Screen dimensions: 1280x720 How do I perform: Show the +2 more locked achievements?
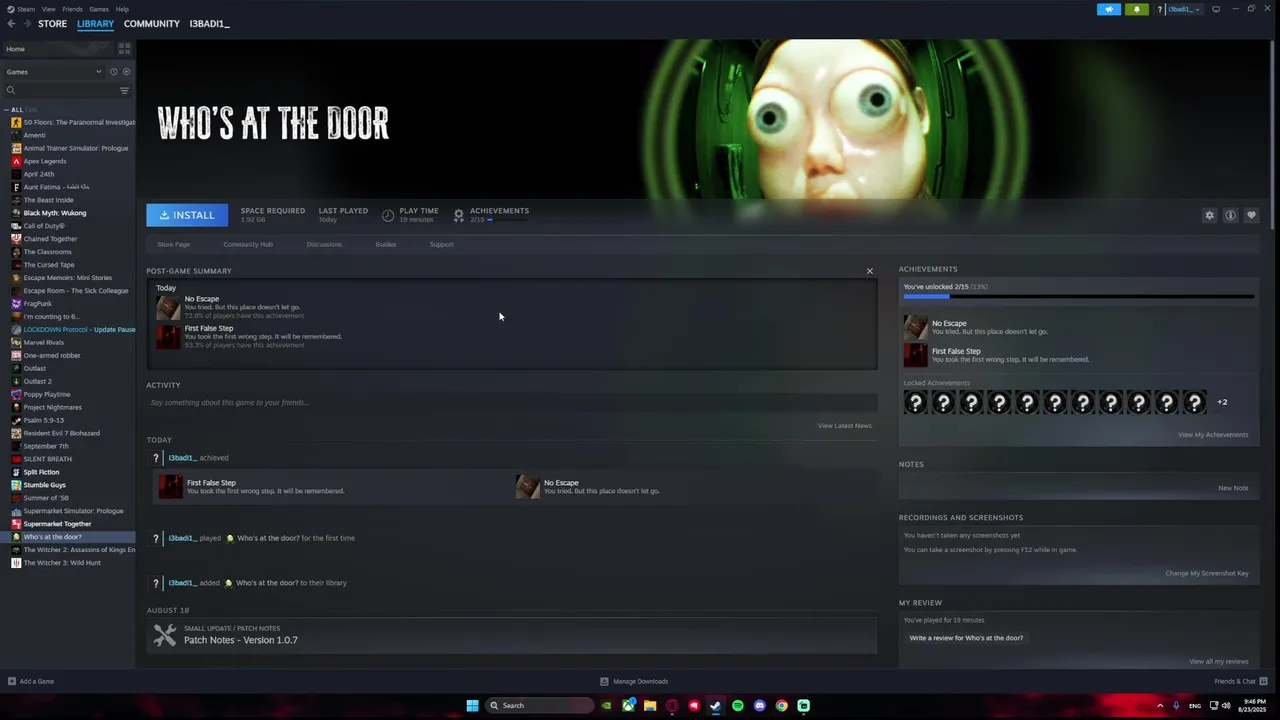pos(1222,402)
